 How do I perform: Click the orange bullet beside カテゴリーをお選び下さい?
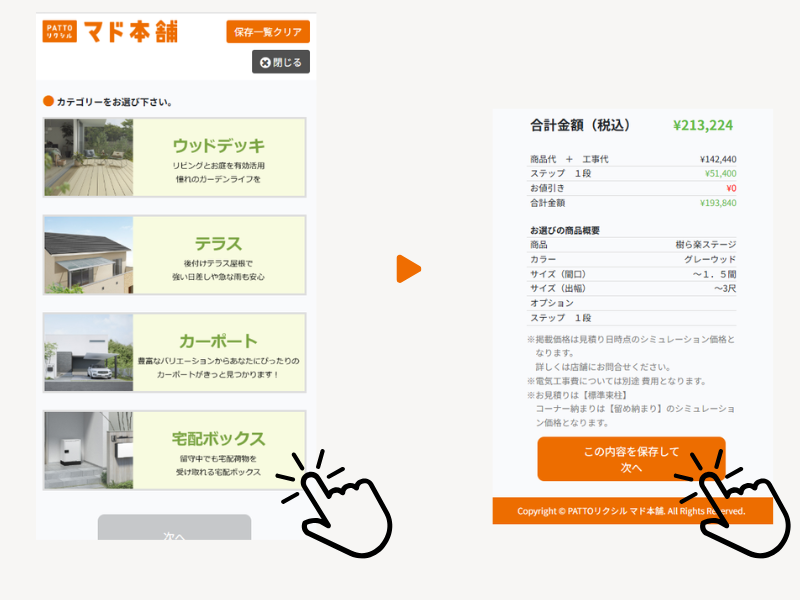pyautogui.click(x=47, y=102)
